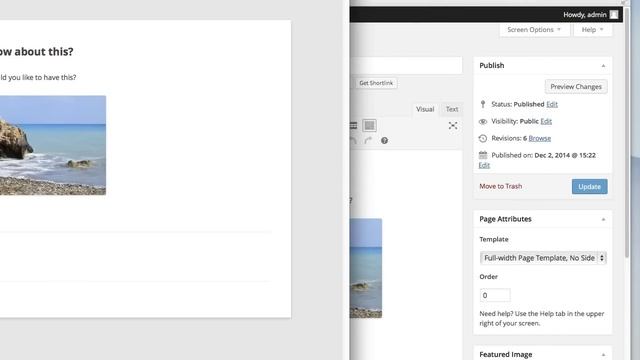Click Move to Trash link
Viewport: 640px width, 360px height.
coord(500,186)
